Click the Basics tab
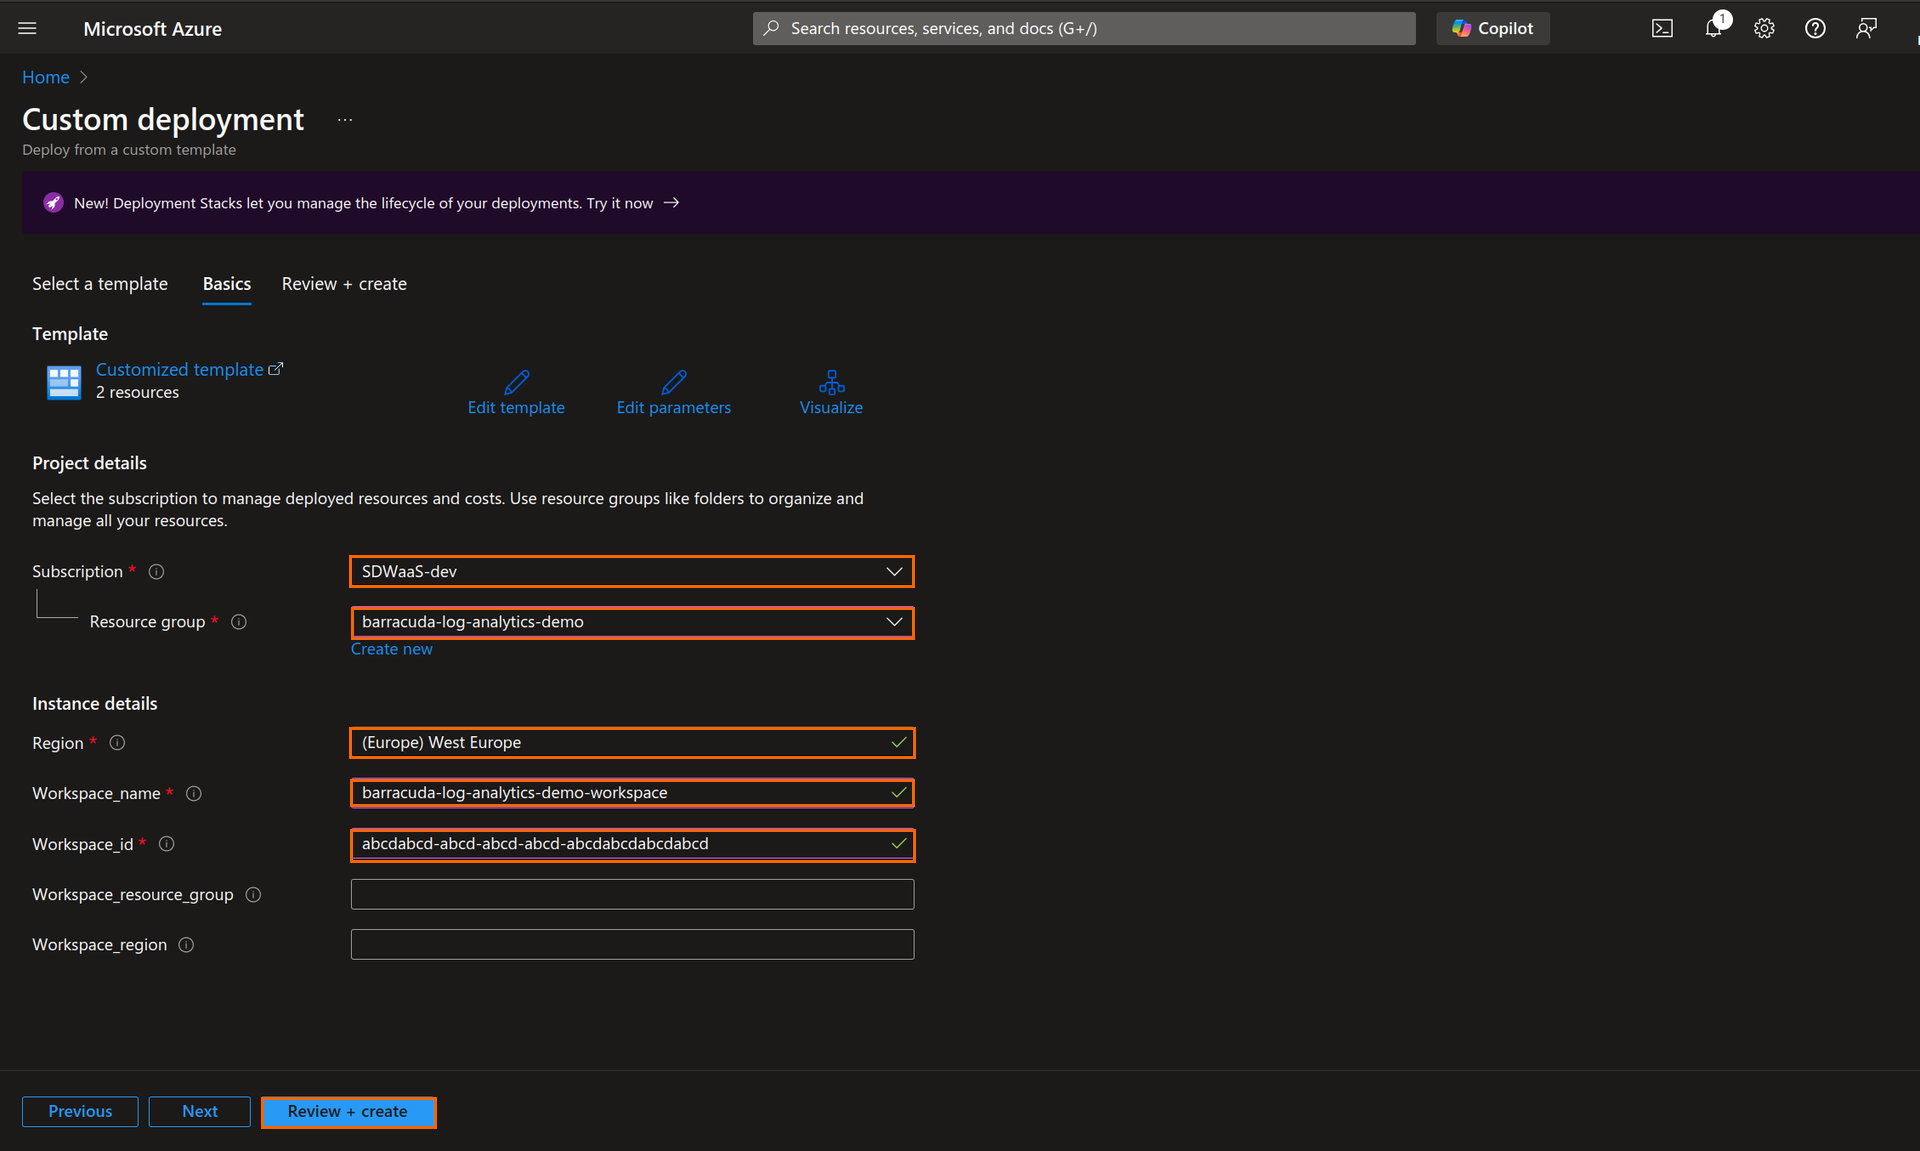The height and width of the screenshot is (1151, 1920). tap(226, 282)
